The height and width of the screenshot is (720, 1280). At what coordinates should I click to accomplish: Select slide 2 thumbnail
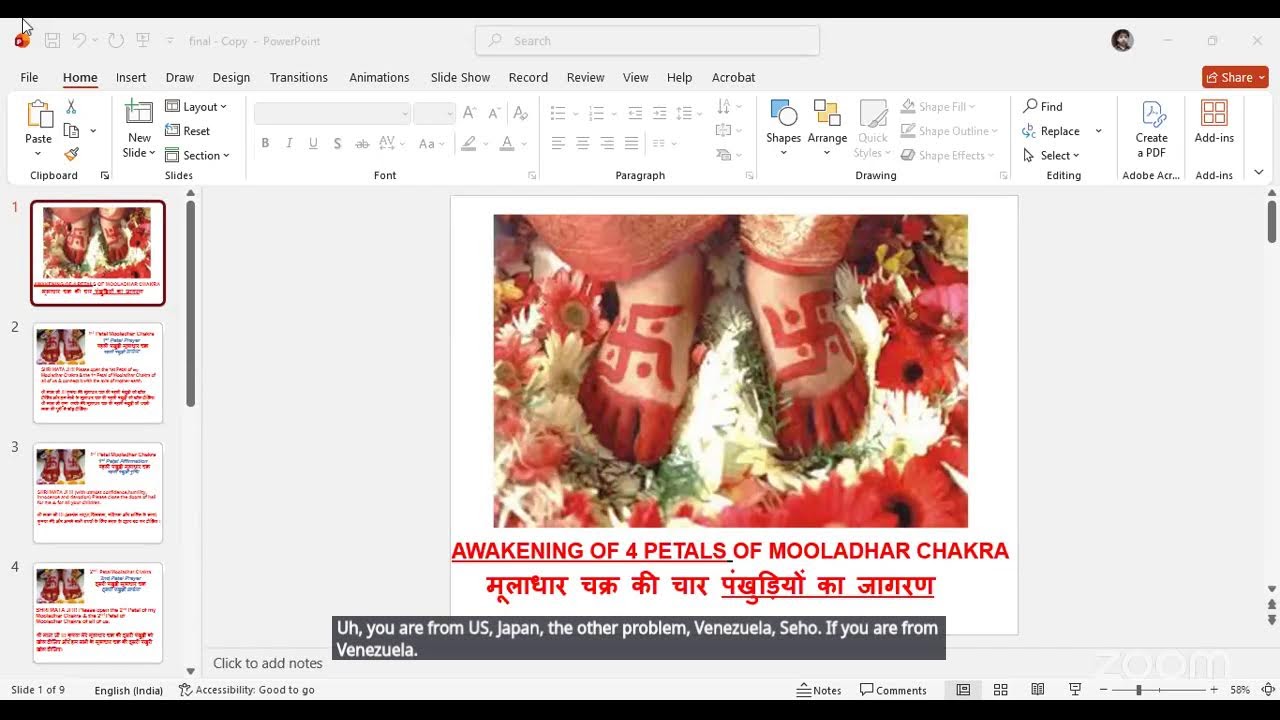(x=98, y=372)
